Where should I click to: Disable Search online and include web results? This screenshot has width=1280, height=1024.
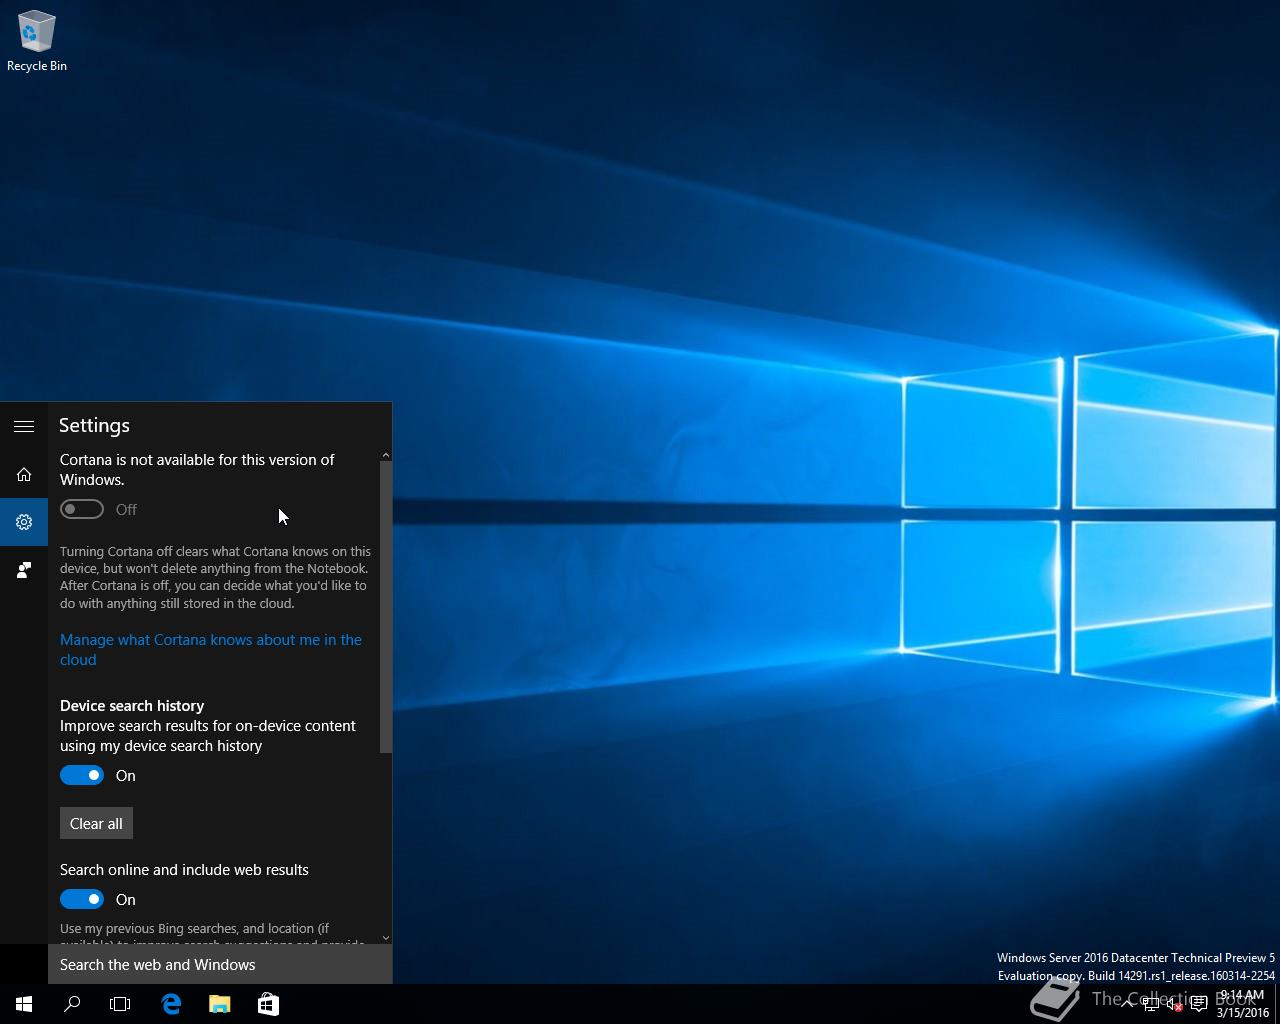point(82,899)
